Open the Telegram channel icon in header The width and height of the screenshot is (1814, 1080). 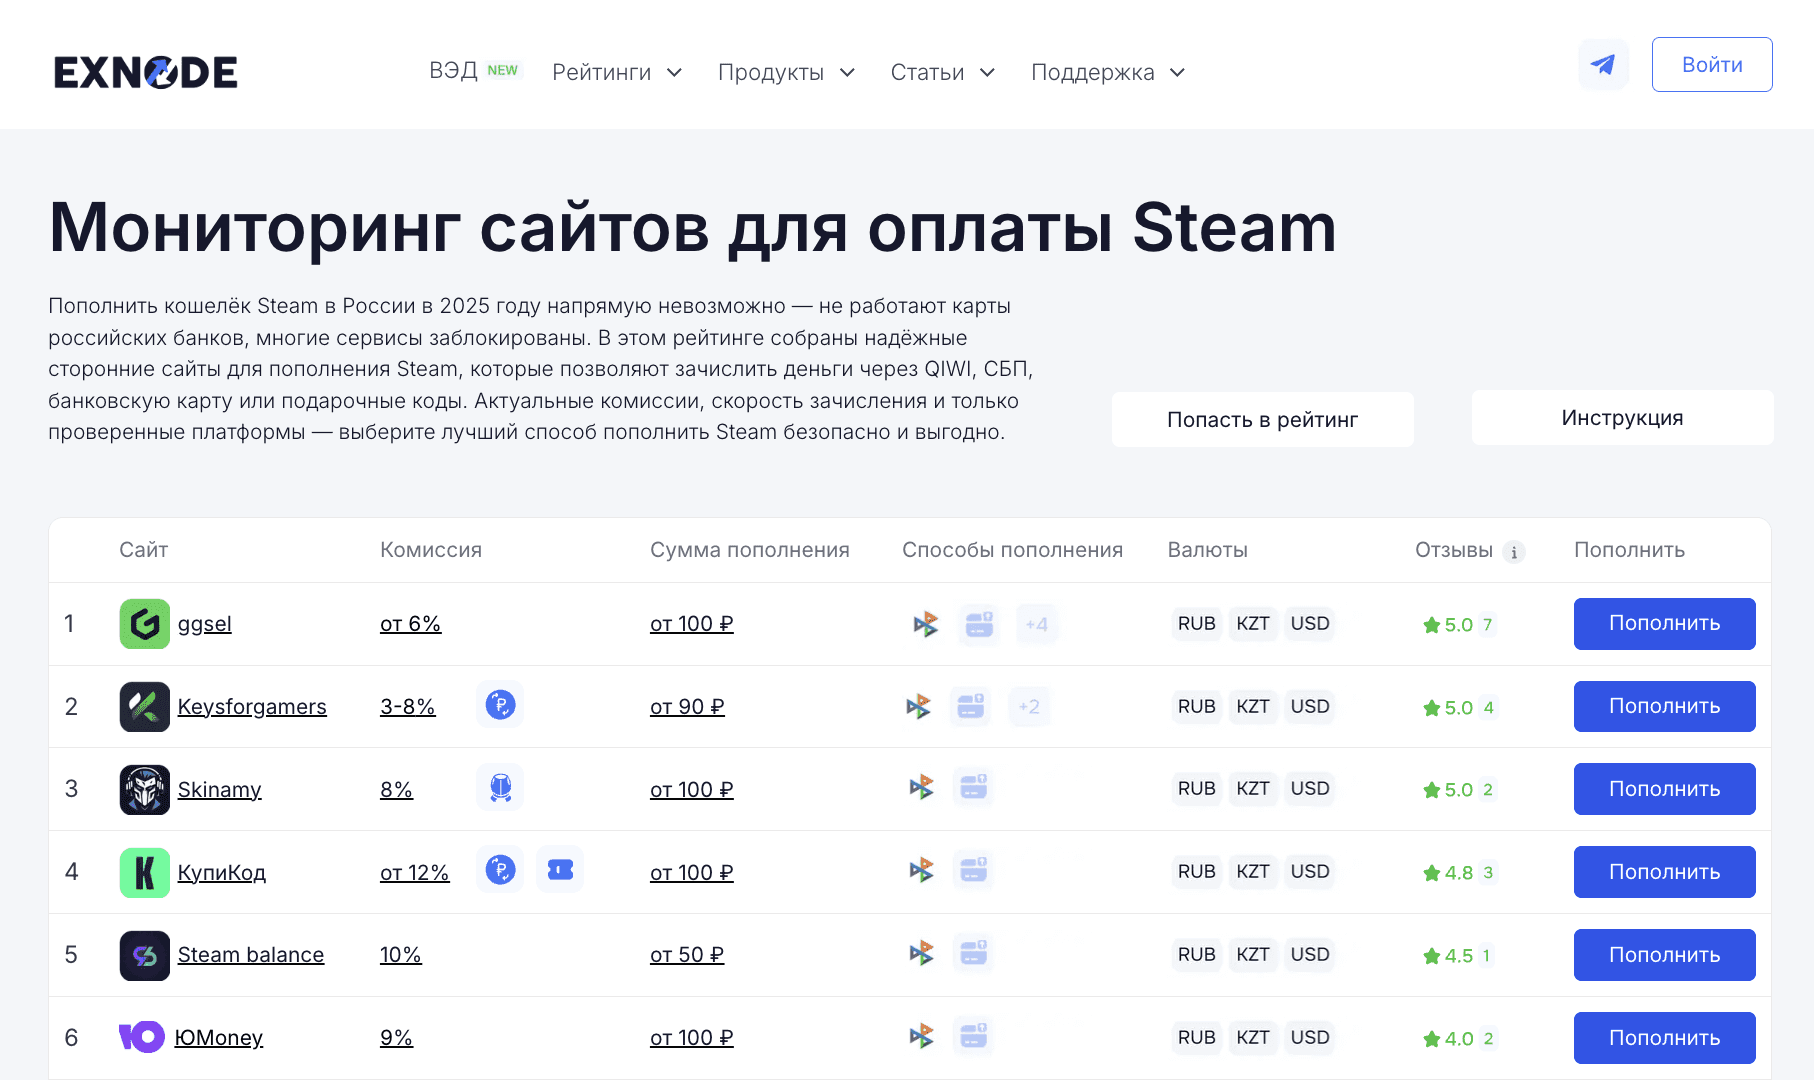[1603, 65]
